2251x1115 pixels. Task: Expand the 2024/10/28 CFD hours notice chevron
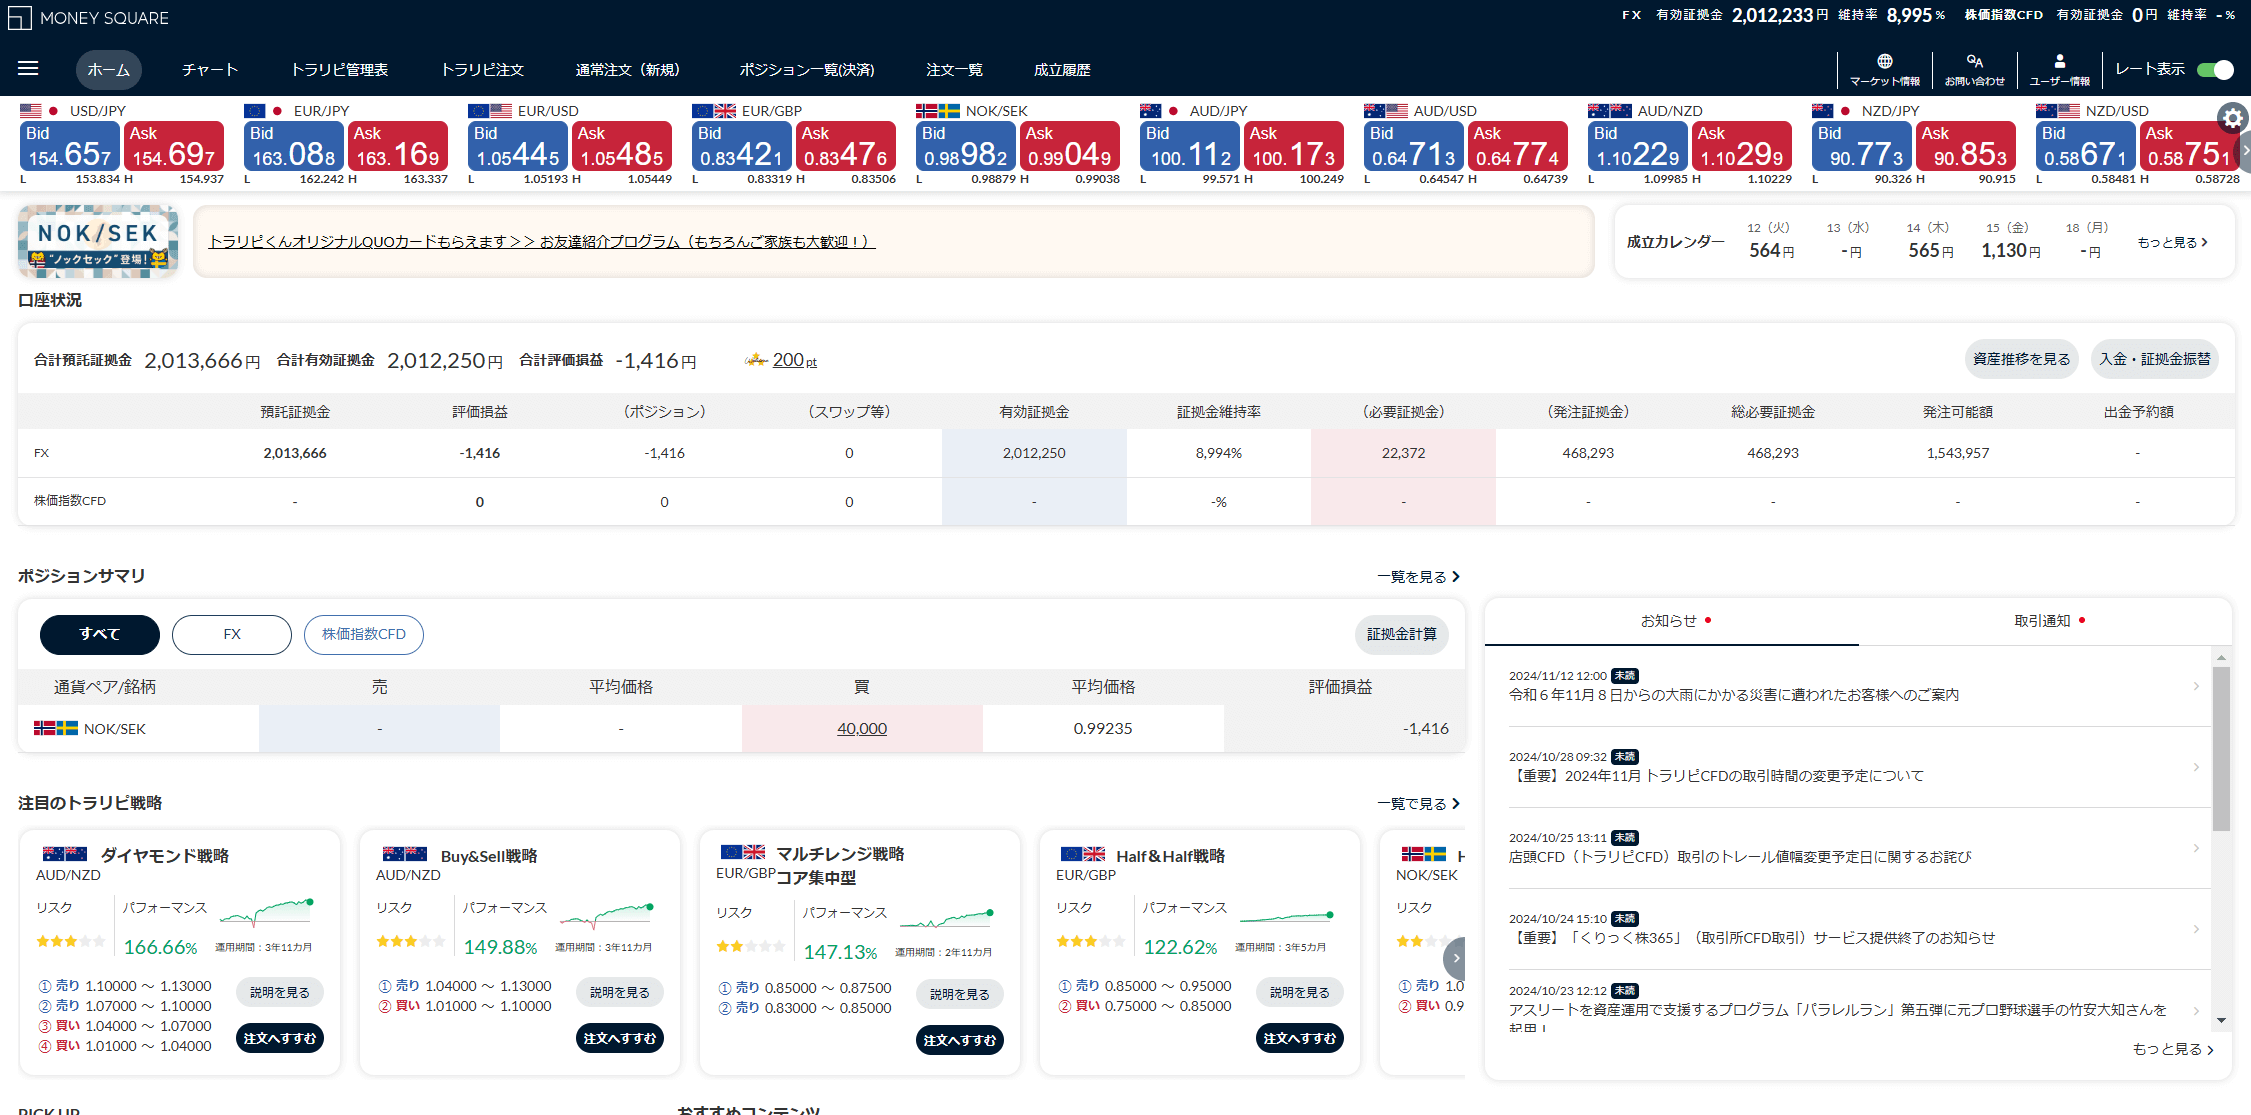pyautogui.click(x=2197, y=767)
